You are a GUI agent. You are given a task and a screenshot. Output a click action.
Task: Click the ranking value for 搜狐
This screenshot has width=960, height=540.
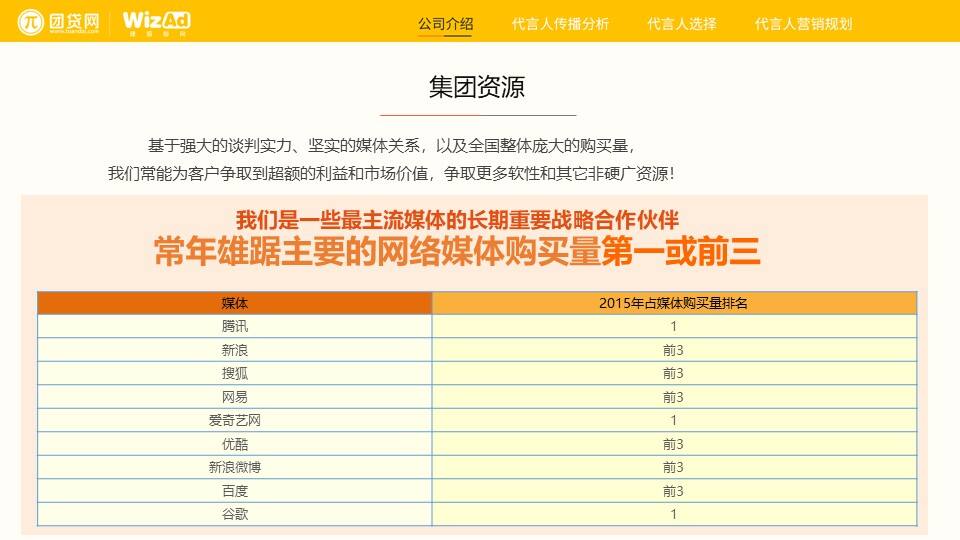(674, 373)
